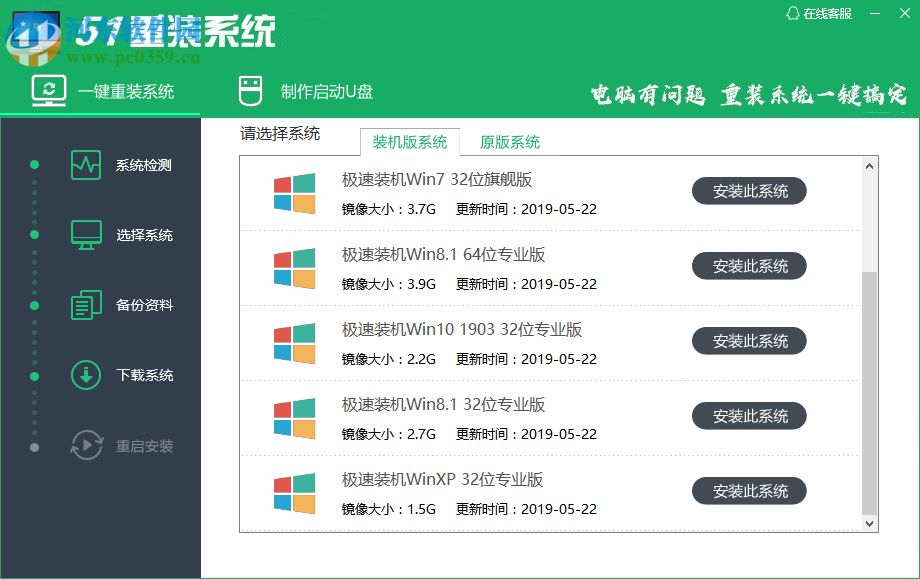Open 制作启动U盘 via the USB drive icon
This screenshot has height=579, width=920.
[248, 89]
